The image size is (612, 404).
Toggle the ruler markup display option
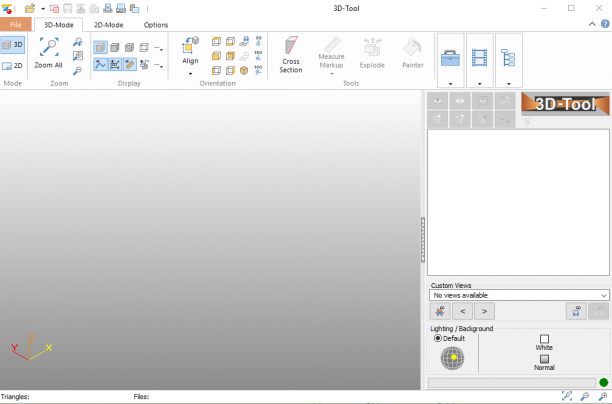(130, 64)
